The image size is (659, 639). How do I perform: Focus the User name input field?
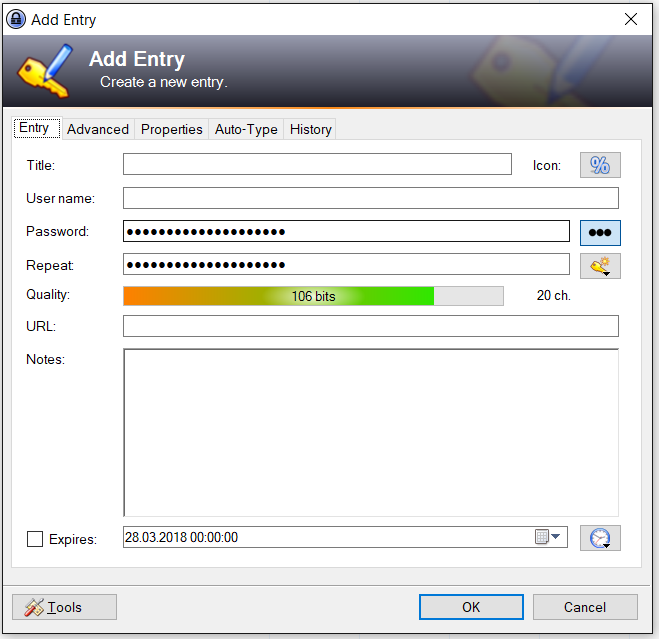coord(371,198)
